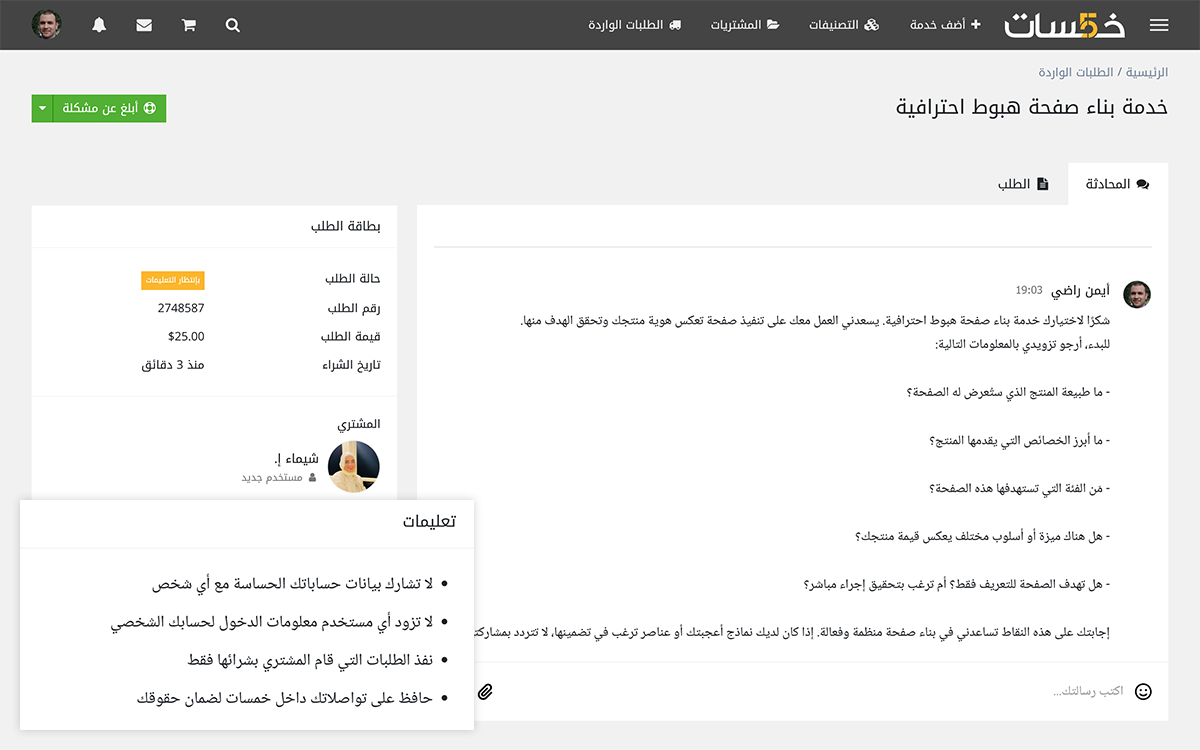
Task: Click أضف خدمة in navbar
Action: tap(945, 25)
